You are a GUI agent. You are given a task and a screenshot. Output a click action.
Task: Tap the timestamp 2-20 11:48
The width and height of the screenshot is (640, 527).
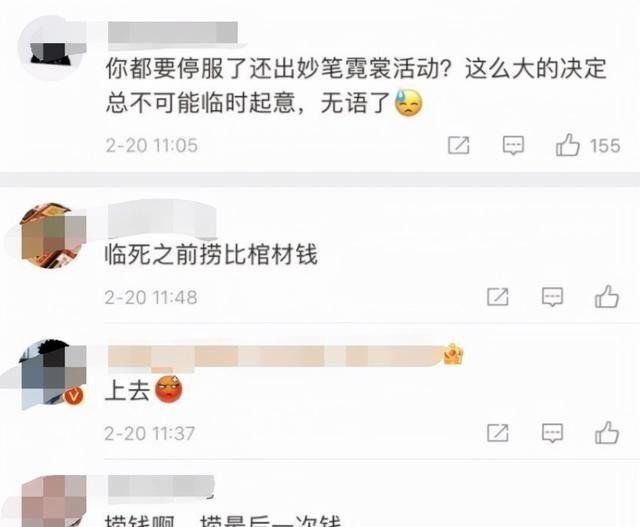[x=151, y=297]
